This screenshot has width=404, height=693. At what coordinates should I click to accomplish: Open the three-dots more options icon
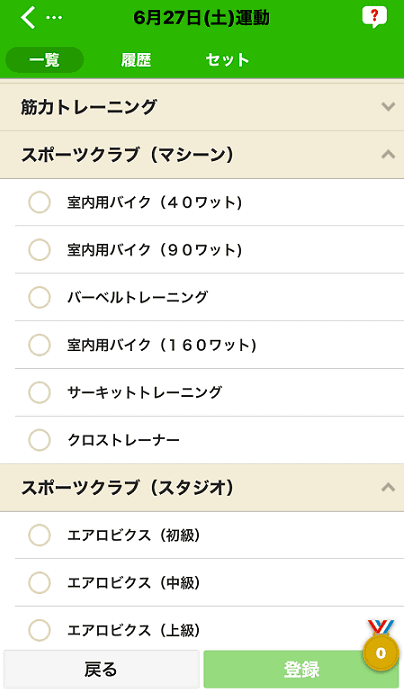(54, 18)
